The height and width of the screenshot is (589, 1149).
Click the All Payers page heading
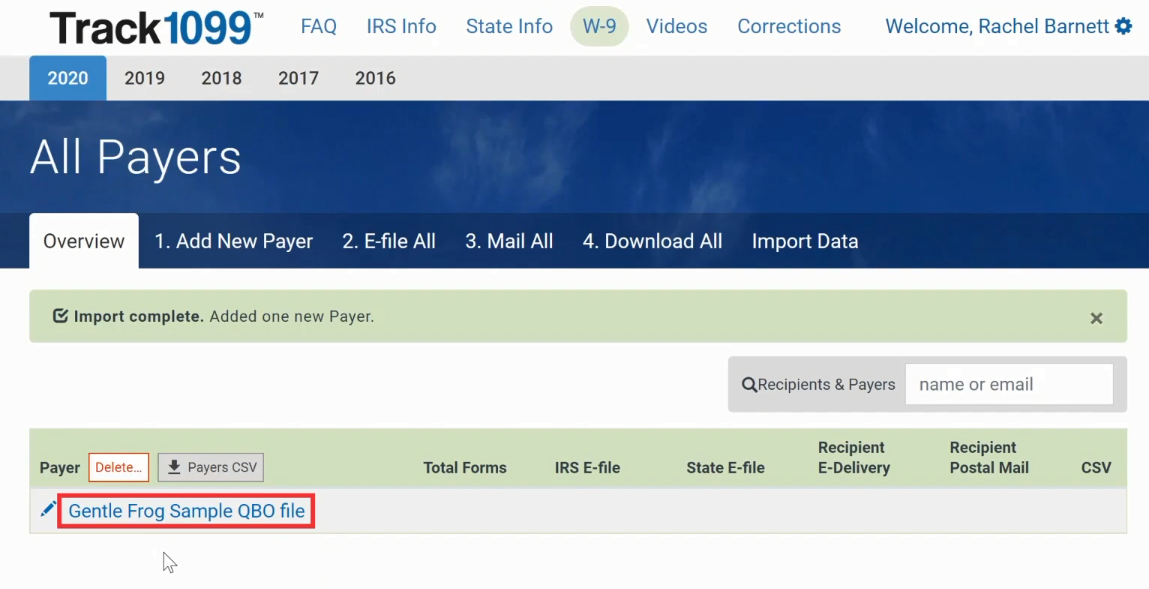point(136,157)
